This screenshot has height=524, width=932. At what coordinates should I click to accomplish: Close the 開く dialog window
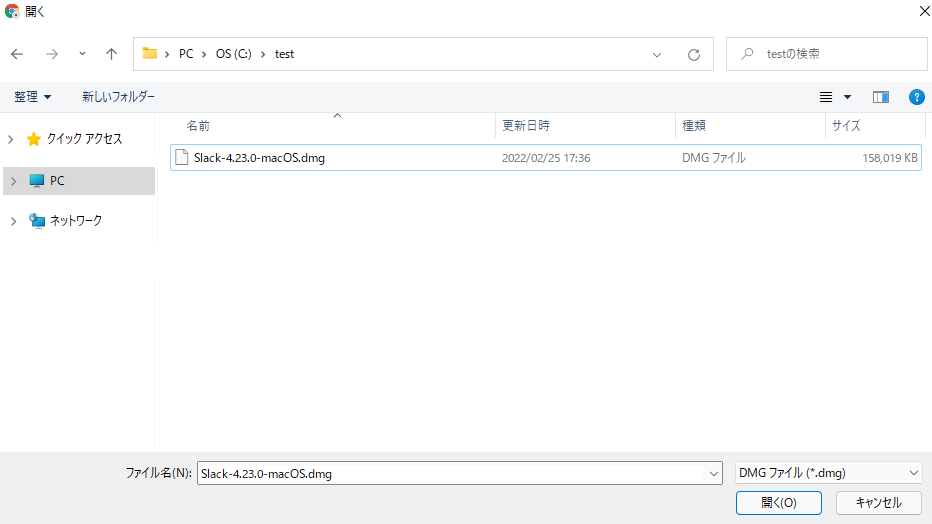924,11
